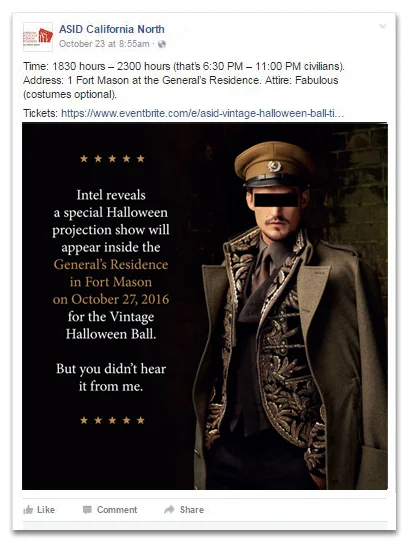Viewport: 408px width, 542px height.
Task: Follow the eventbrite.com tickets link
Action: [x=203, y=113]
